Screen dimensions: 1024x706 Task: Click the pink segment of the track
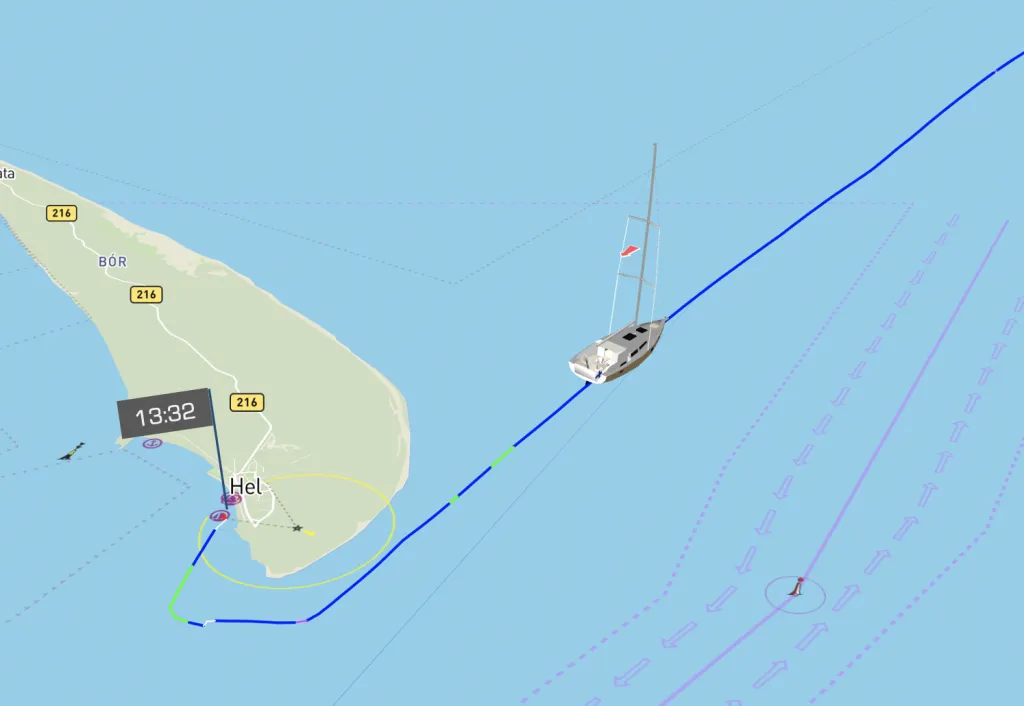click(302, 621)
